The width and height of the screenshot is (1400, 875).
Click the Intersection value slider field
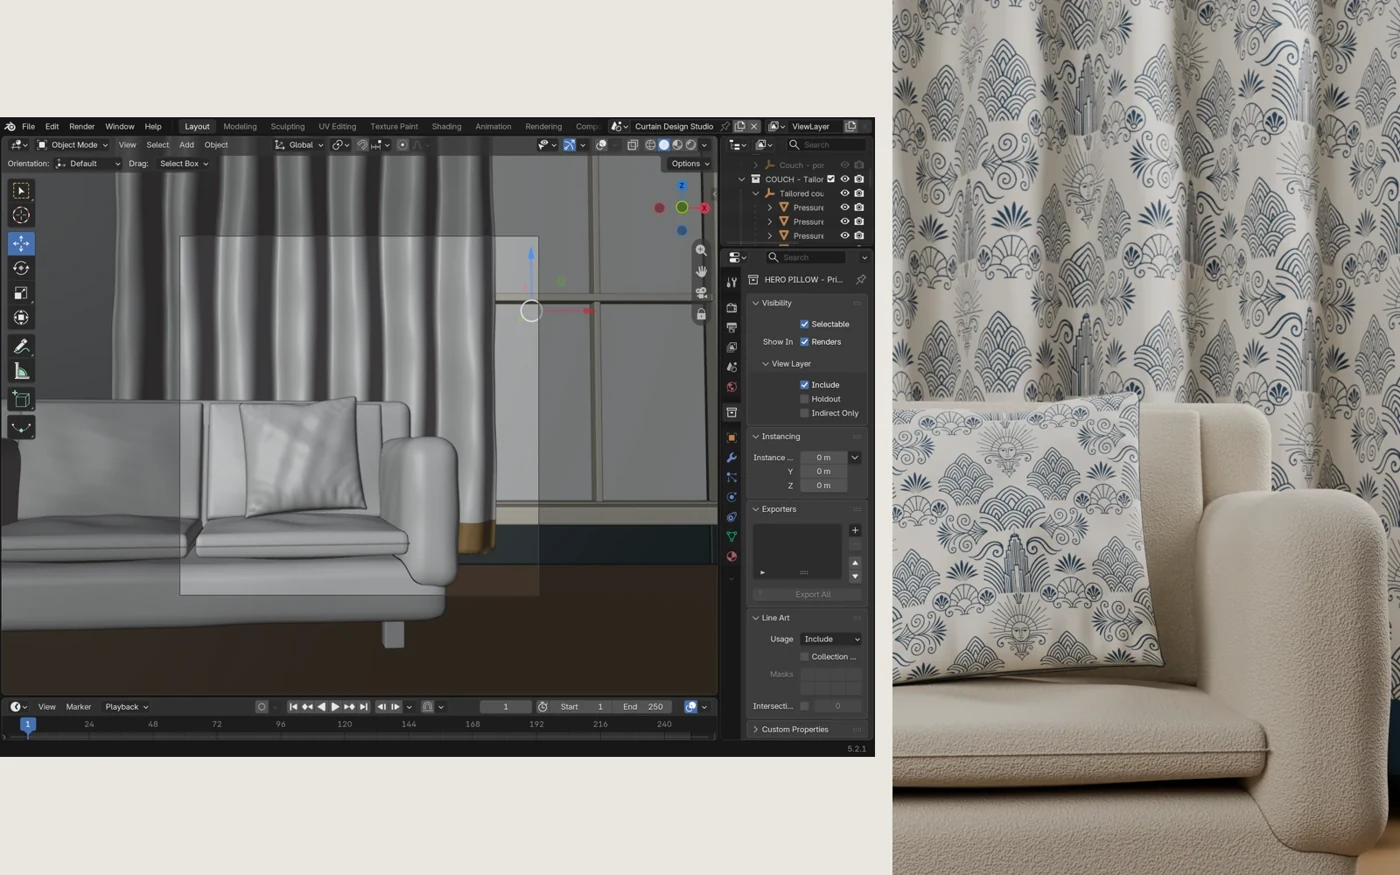(838, 706)
